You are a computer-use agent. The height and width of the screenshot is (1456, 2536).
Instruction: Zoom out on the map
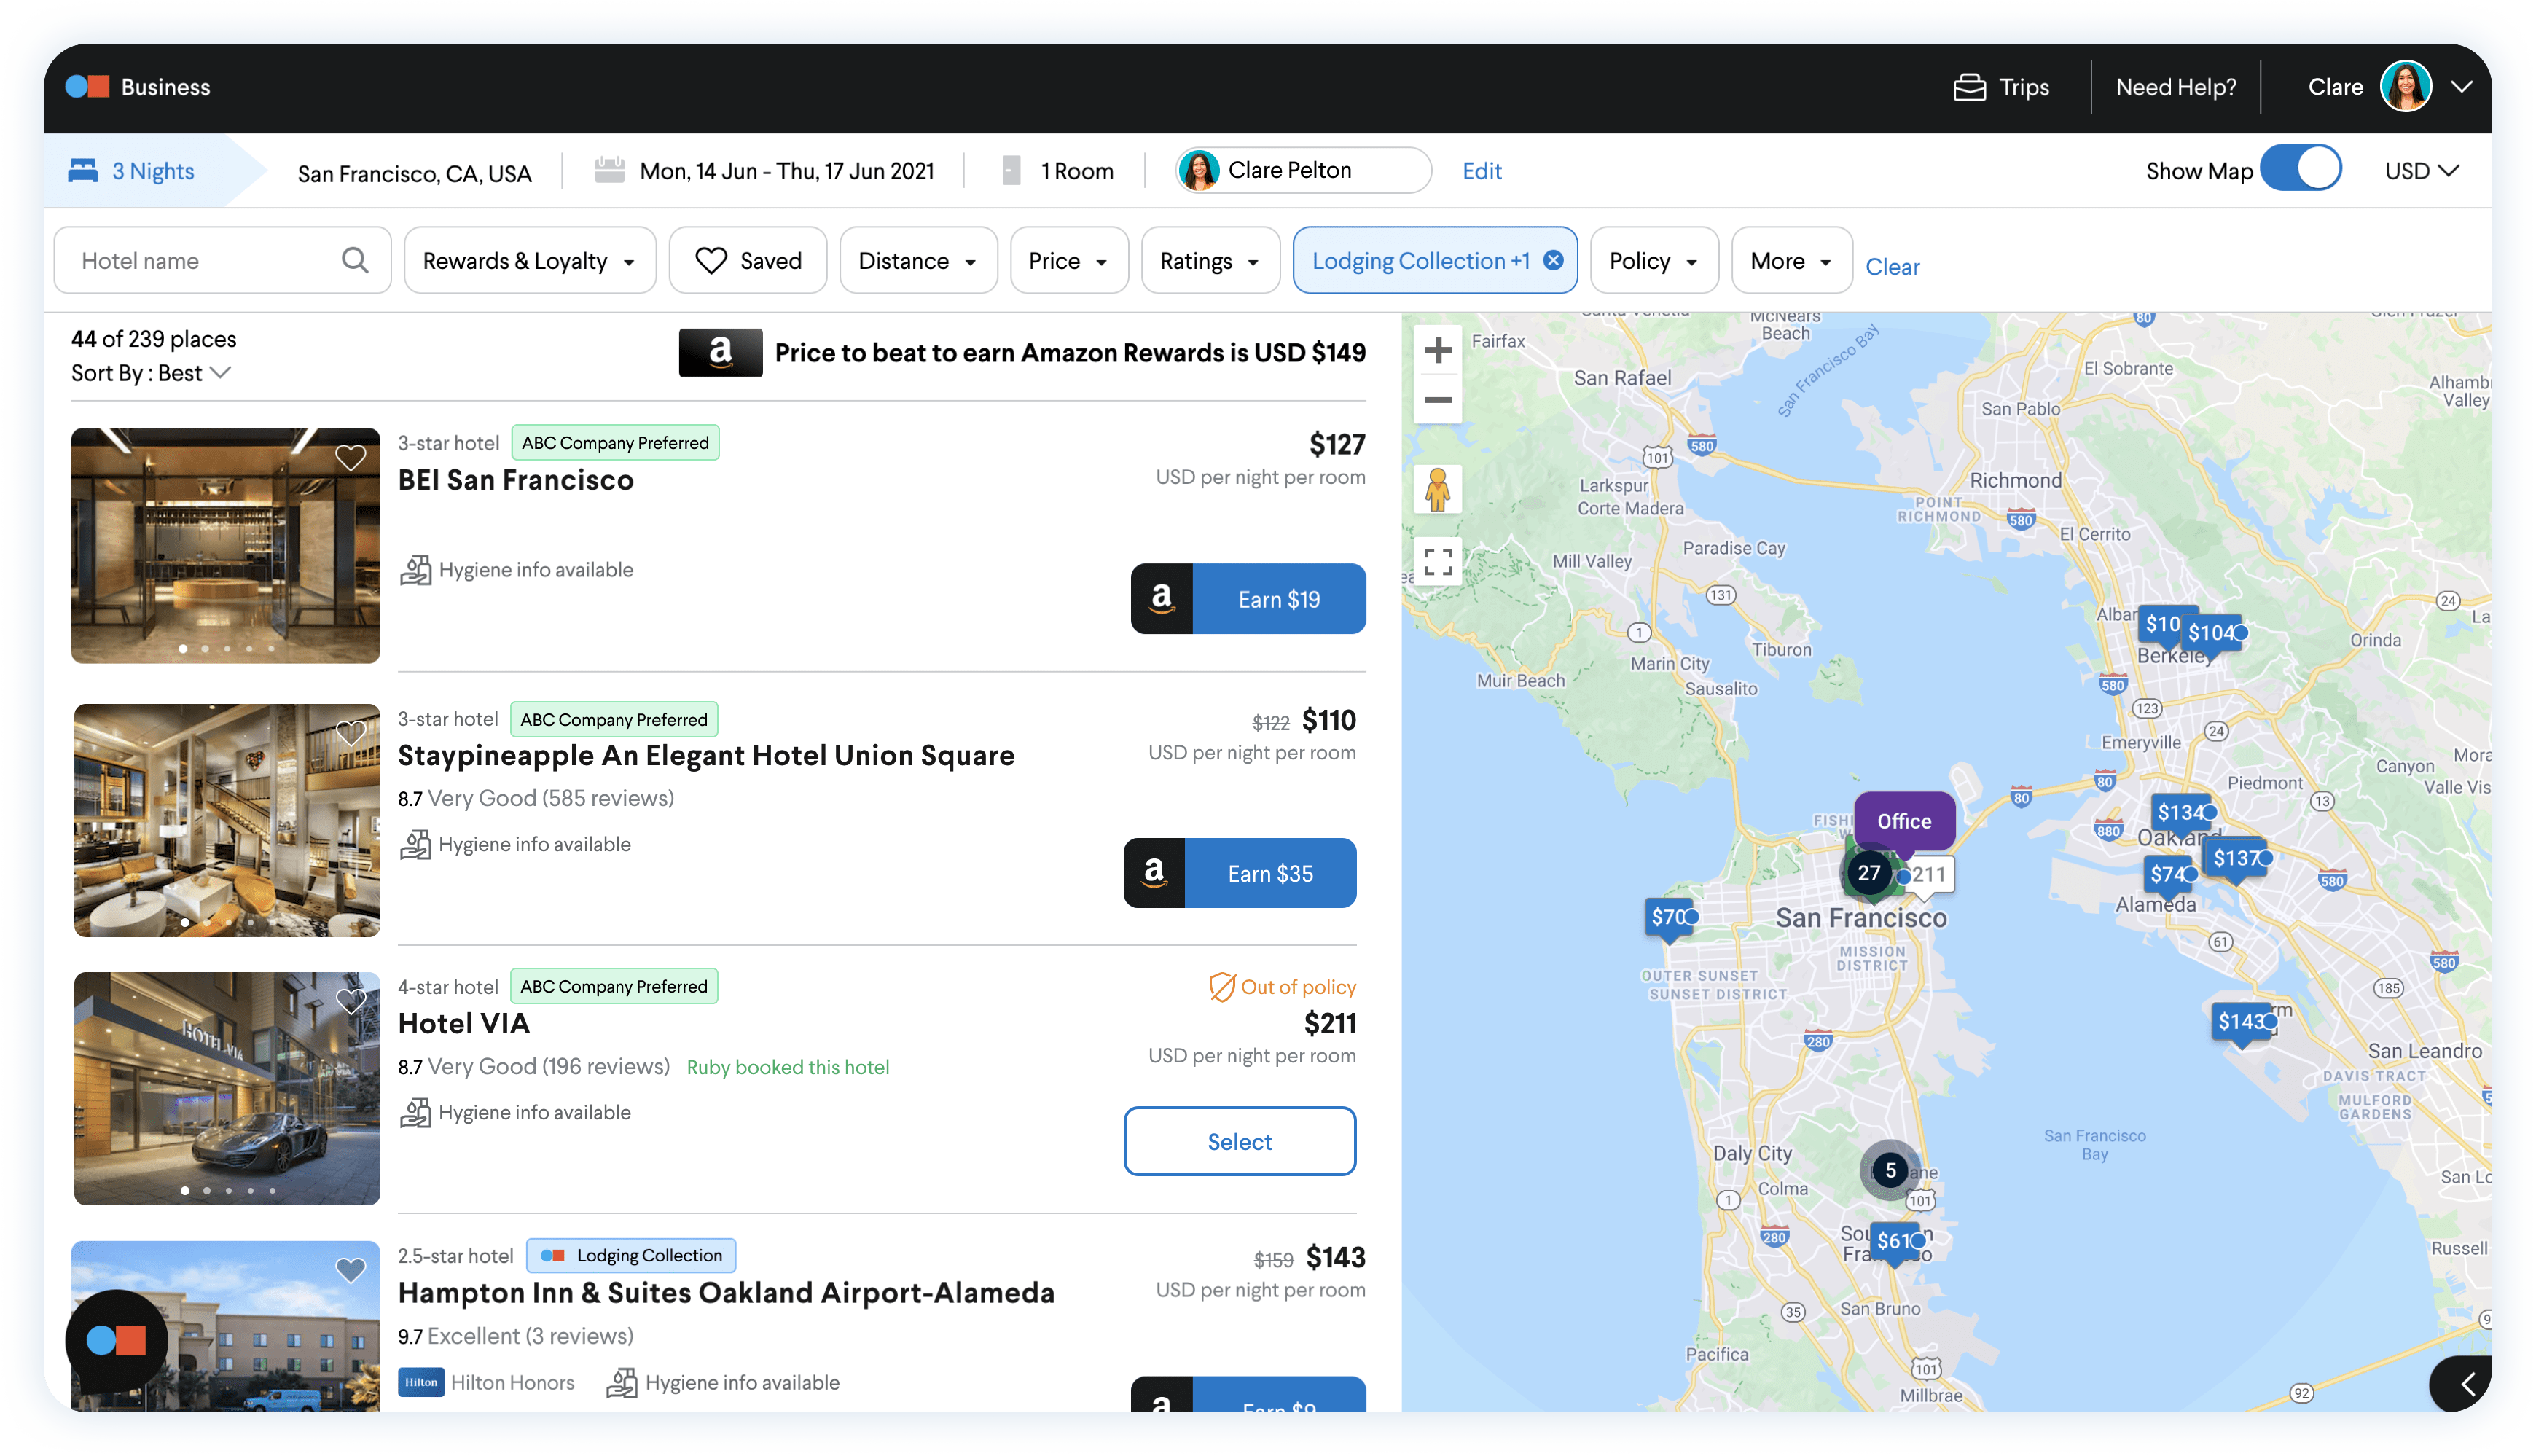coord(1437,400)
